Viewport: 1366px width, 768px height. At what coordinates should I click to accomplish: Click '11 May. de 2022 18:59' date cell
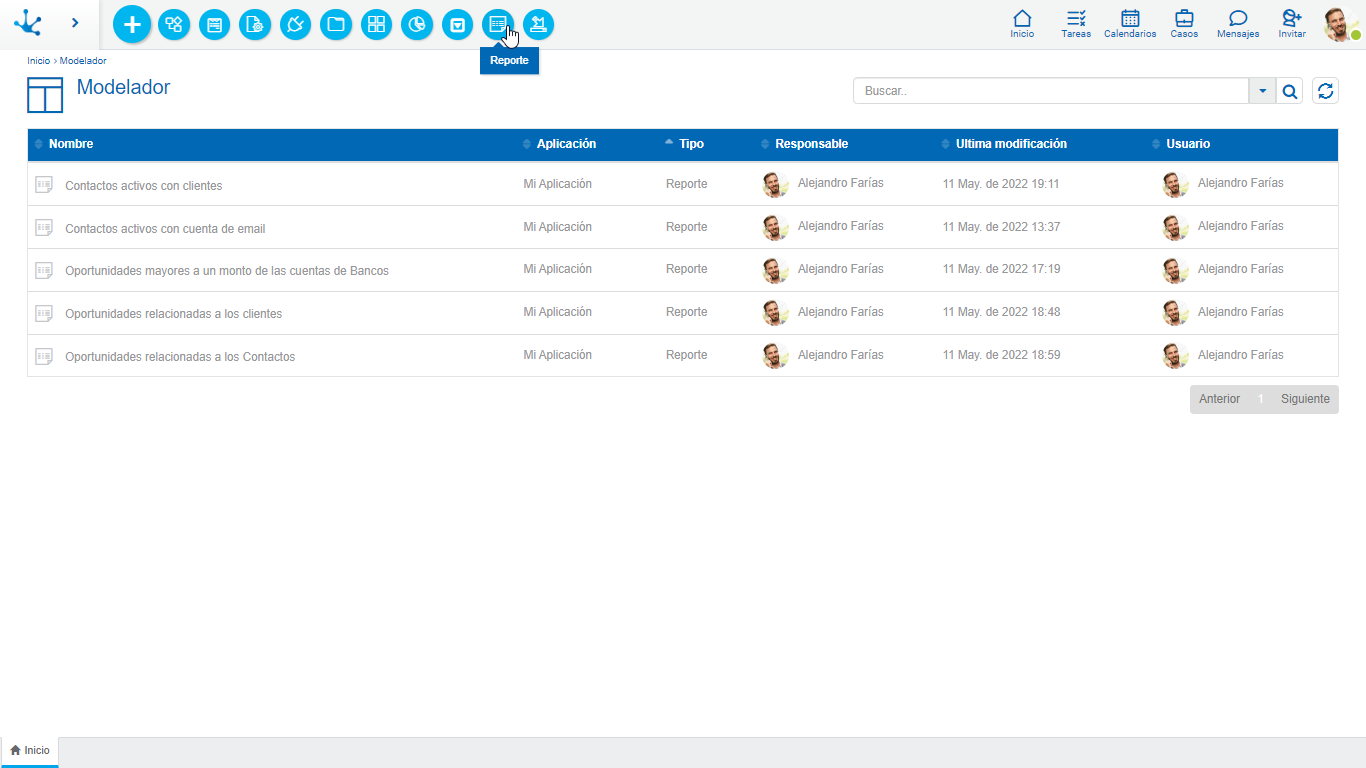point(1001,355)
